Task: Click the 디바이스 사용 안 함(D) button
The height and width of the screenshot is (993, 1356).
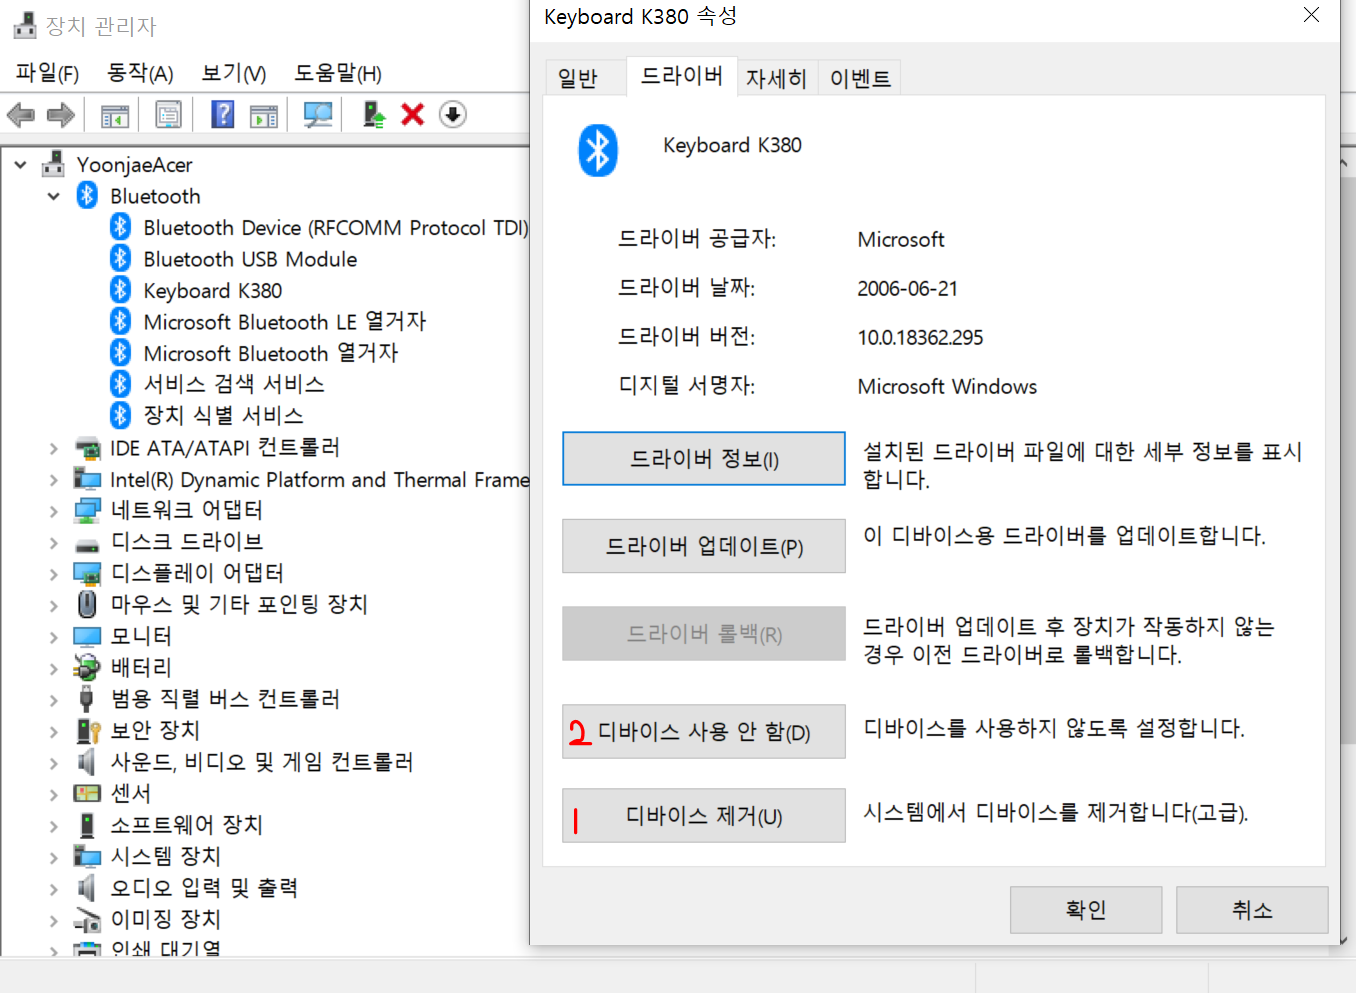Action: pos(704,732)
